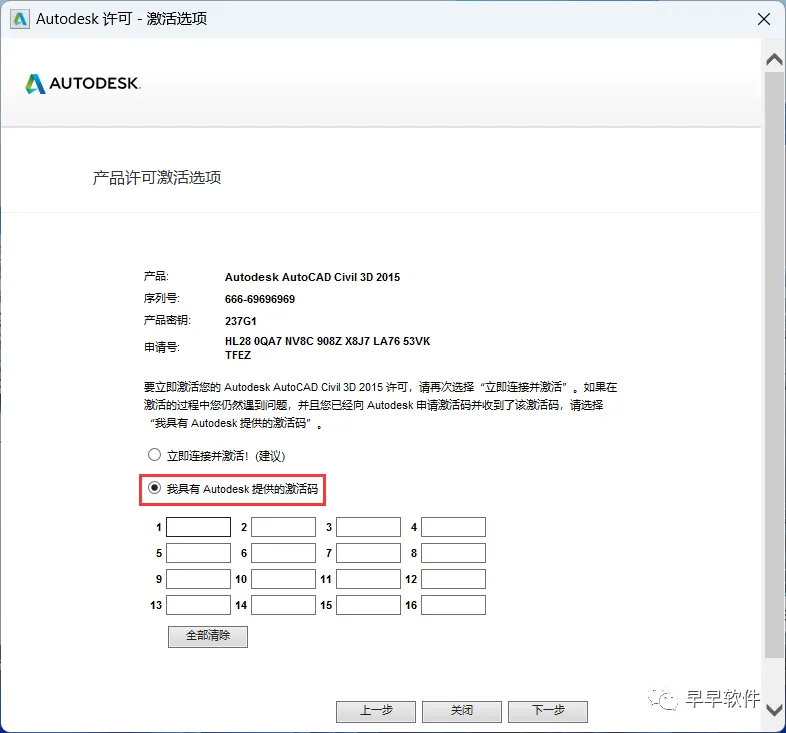Image resolution: width=786 pixels, height=733 pixels.
Task: Click the Autodesk logo in the header
Action: coord(83,84)
